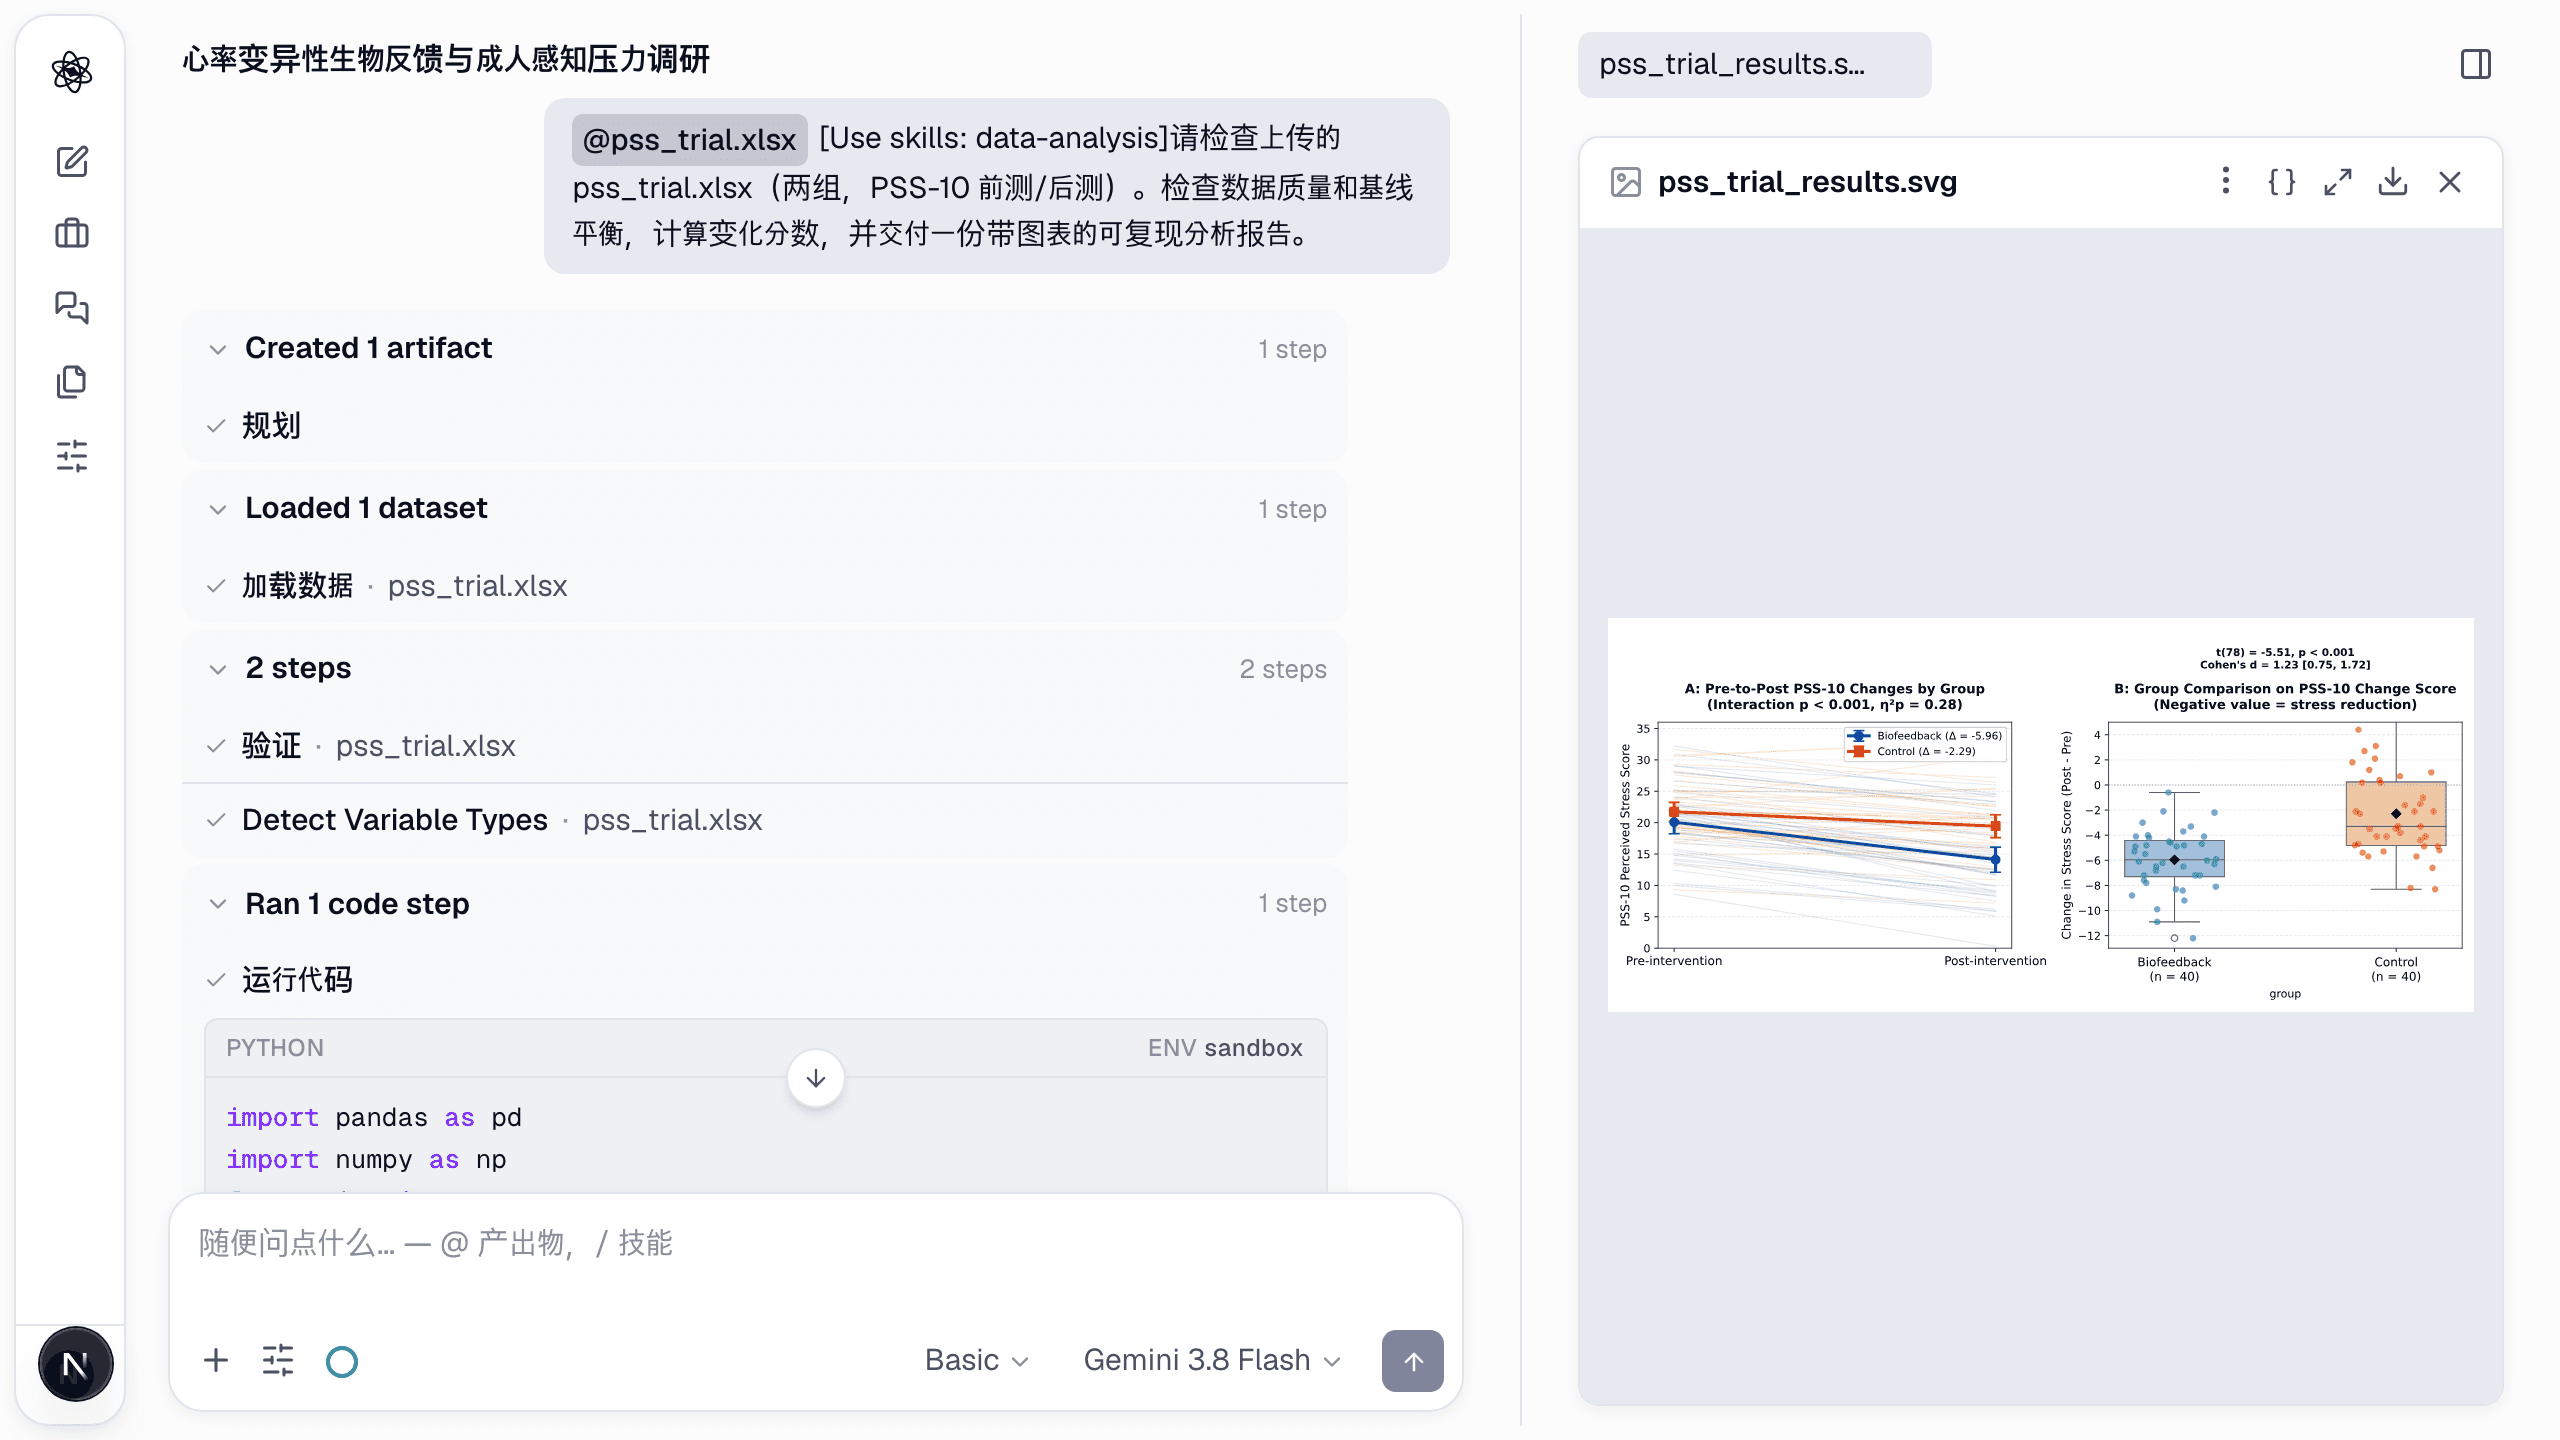
Task: Select the pss_trial_results.s… tab
Action: click(x=1755, y=65)
